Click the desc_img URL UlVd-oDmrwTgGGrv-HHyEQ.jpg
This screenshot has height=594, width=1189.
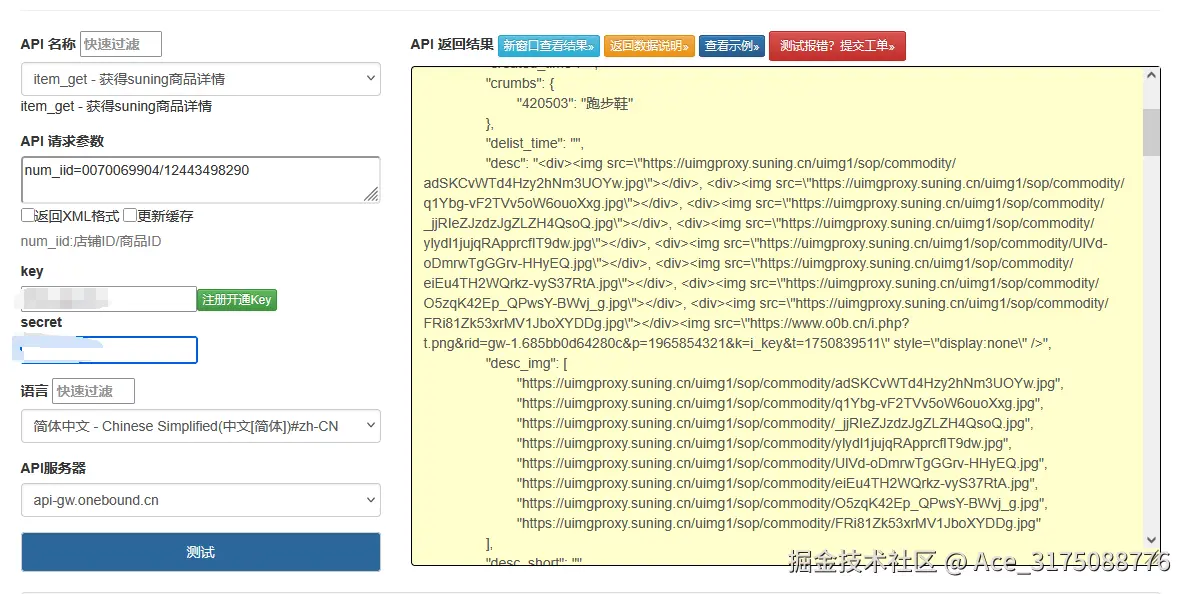tap(782, 463)
